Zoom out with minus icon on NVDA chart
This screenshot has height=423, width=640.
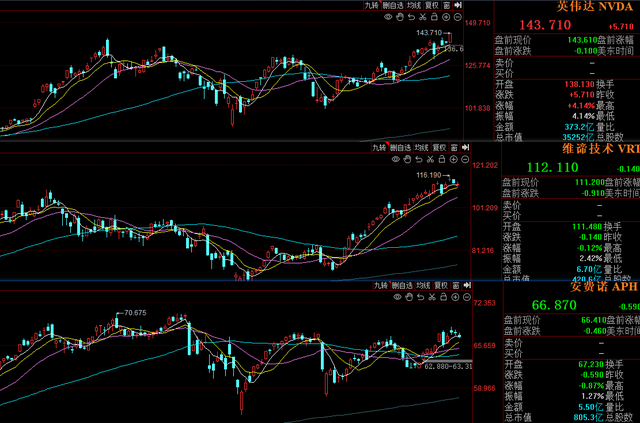tap(458, 17)
